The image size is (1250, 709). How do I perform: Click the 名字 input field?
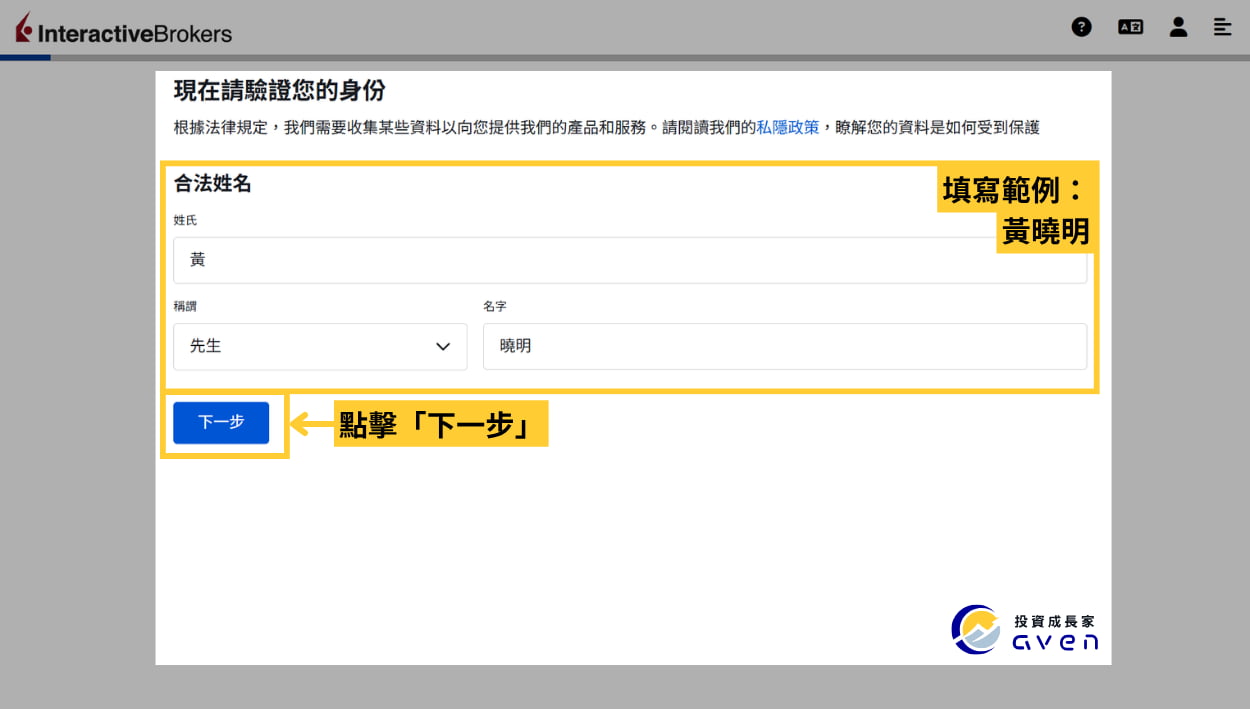[x=785, y=346]
